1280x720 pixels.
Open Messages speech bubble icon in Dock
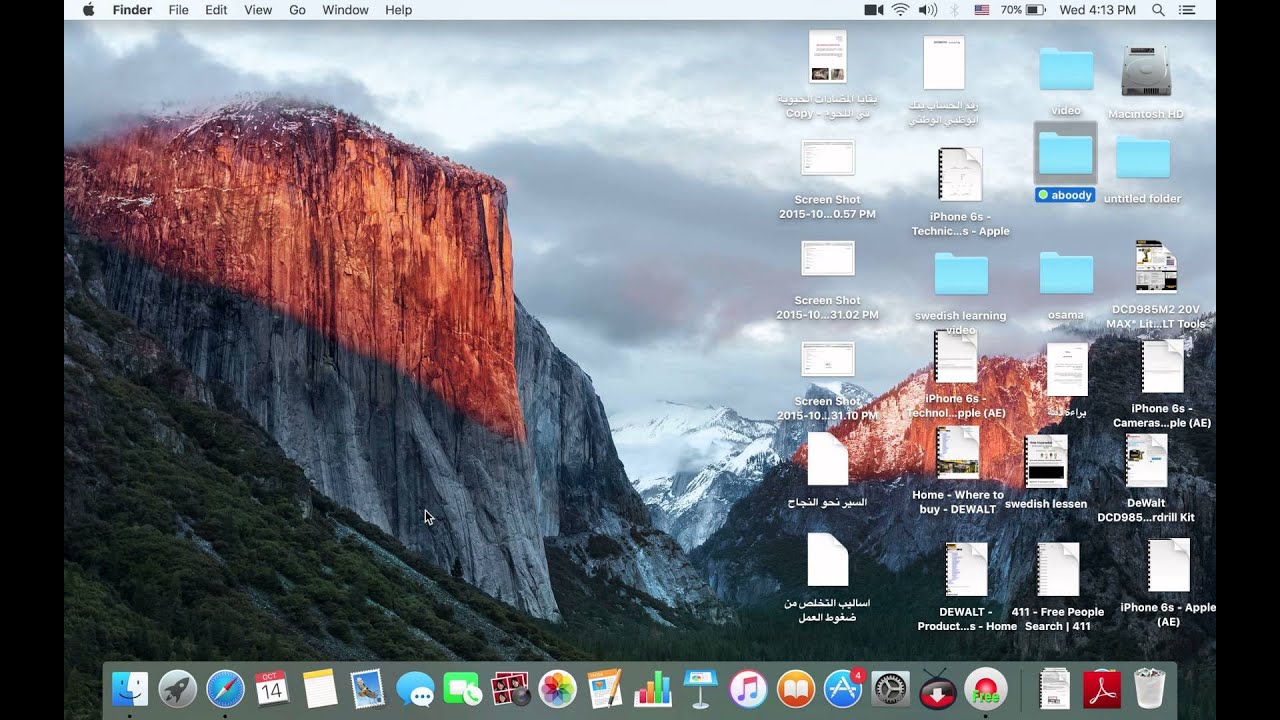[415, 689]
